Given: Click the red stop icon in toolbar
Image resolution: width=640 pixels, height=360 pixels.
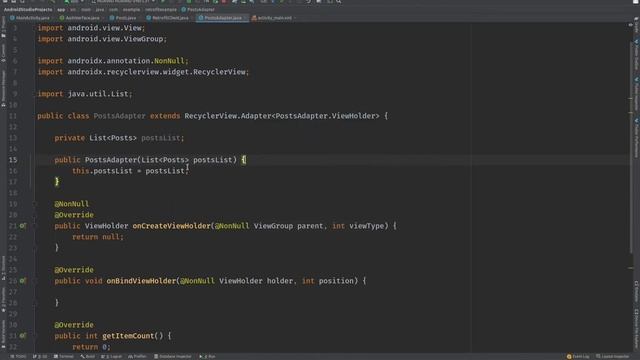Looking at the screenshot, I should [224, 2].
